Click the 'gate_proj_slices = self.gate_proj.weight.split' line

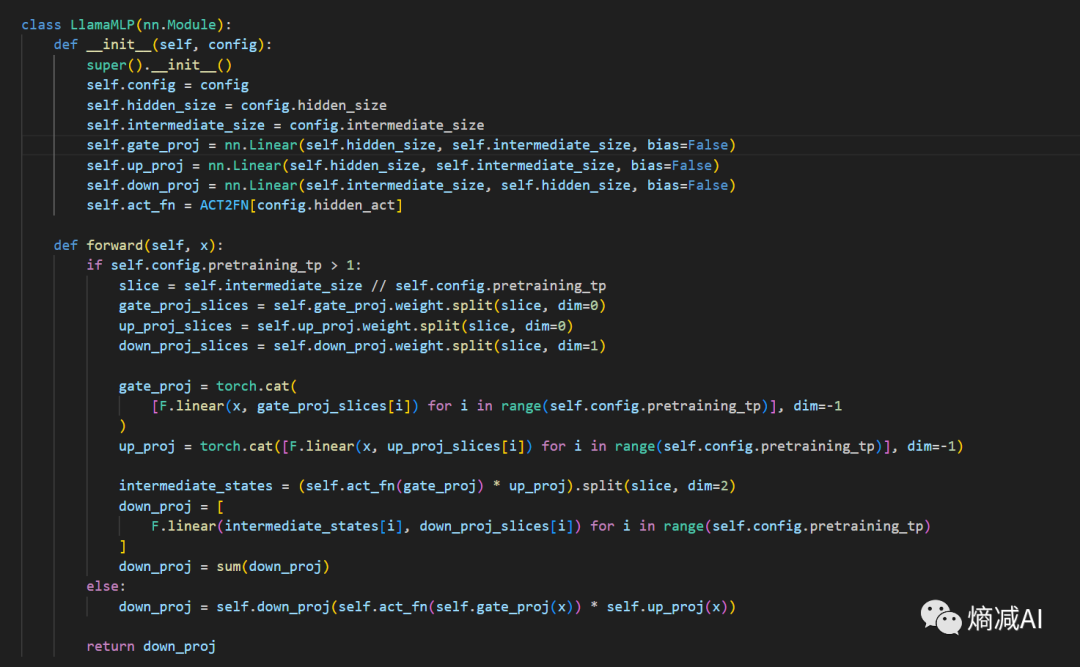click(362, 306)
